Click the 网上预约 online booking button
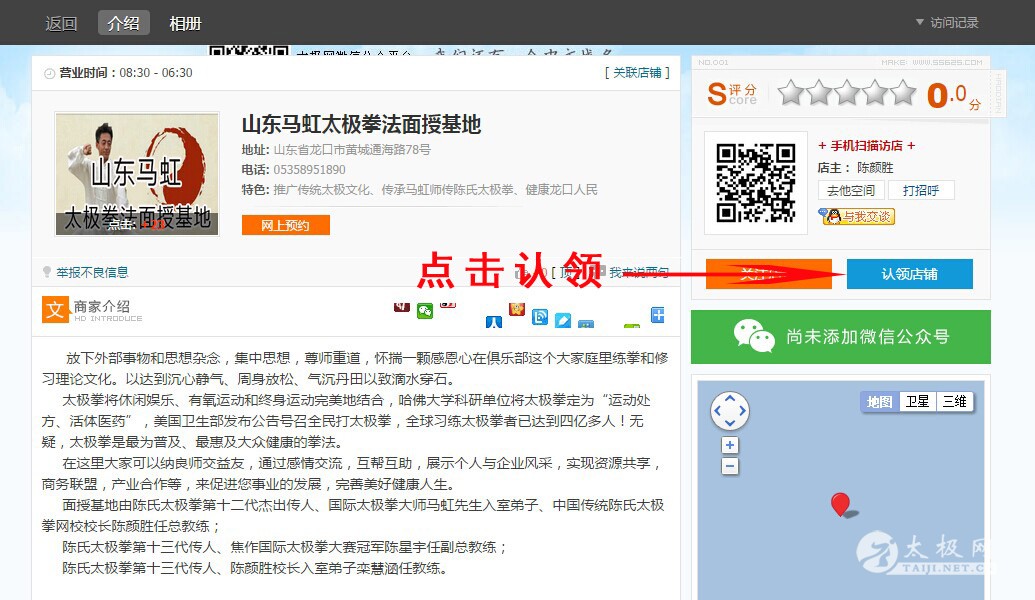This screenshot has width=1035, height=600. [x=285, y=225]
